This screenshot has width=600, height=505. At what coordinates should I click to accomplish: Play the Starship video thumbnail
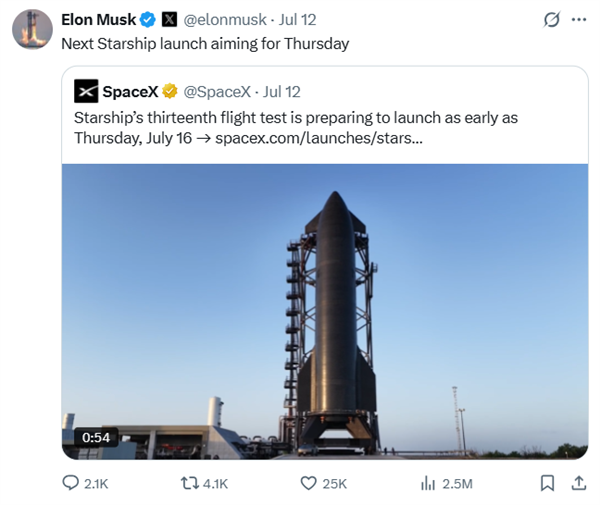coord(325,311)
